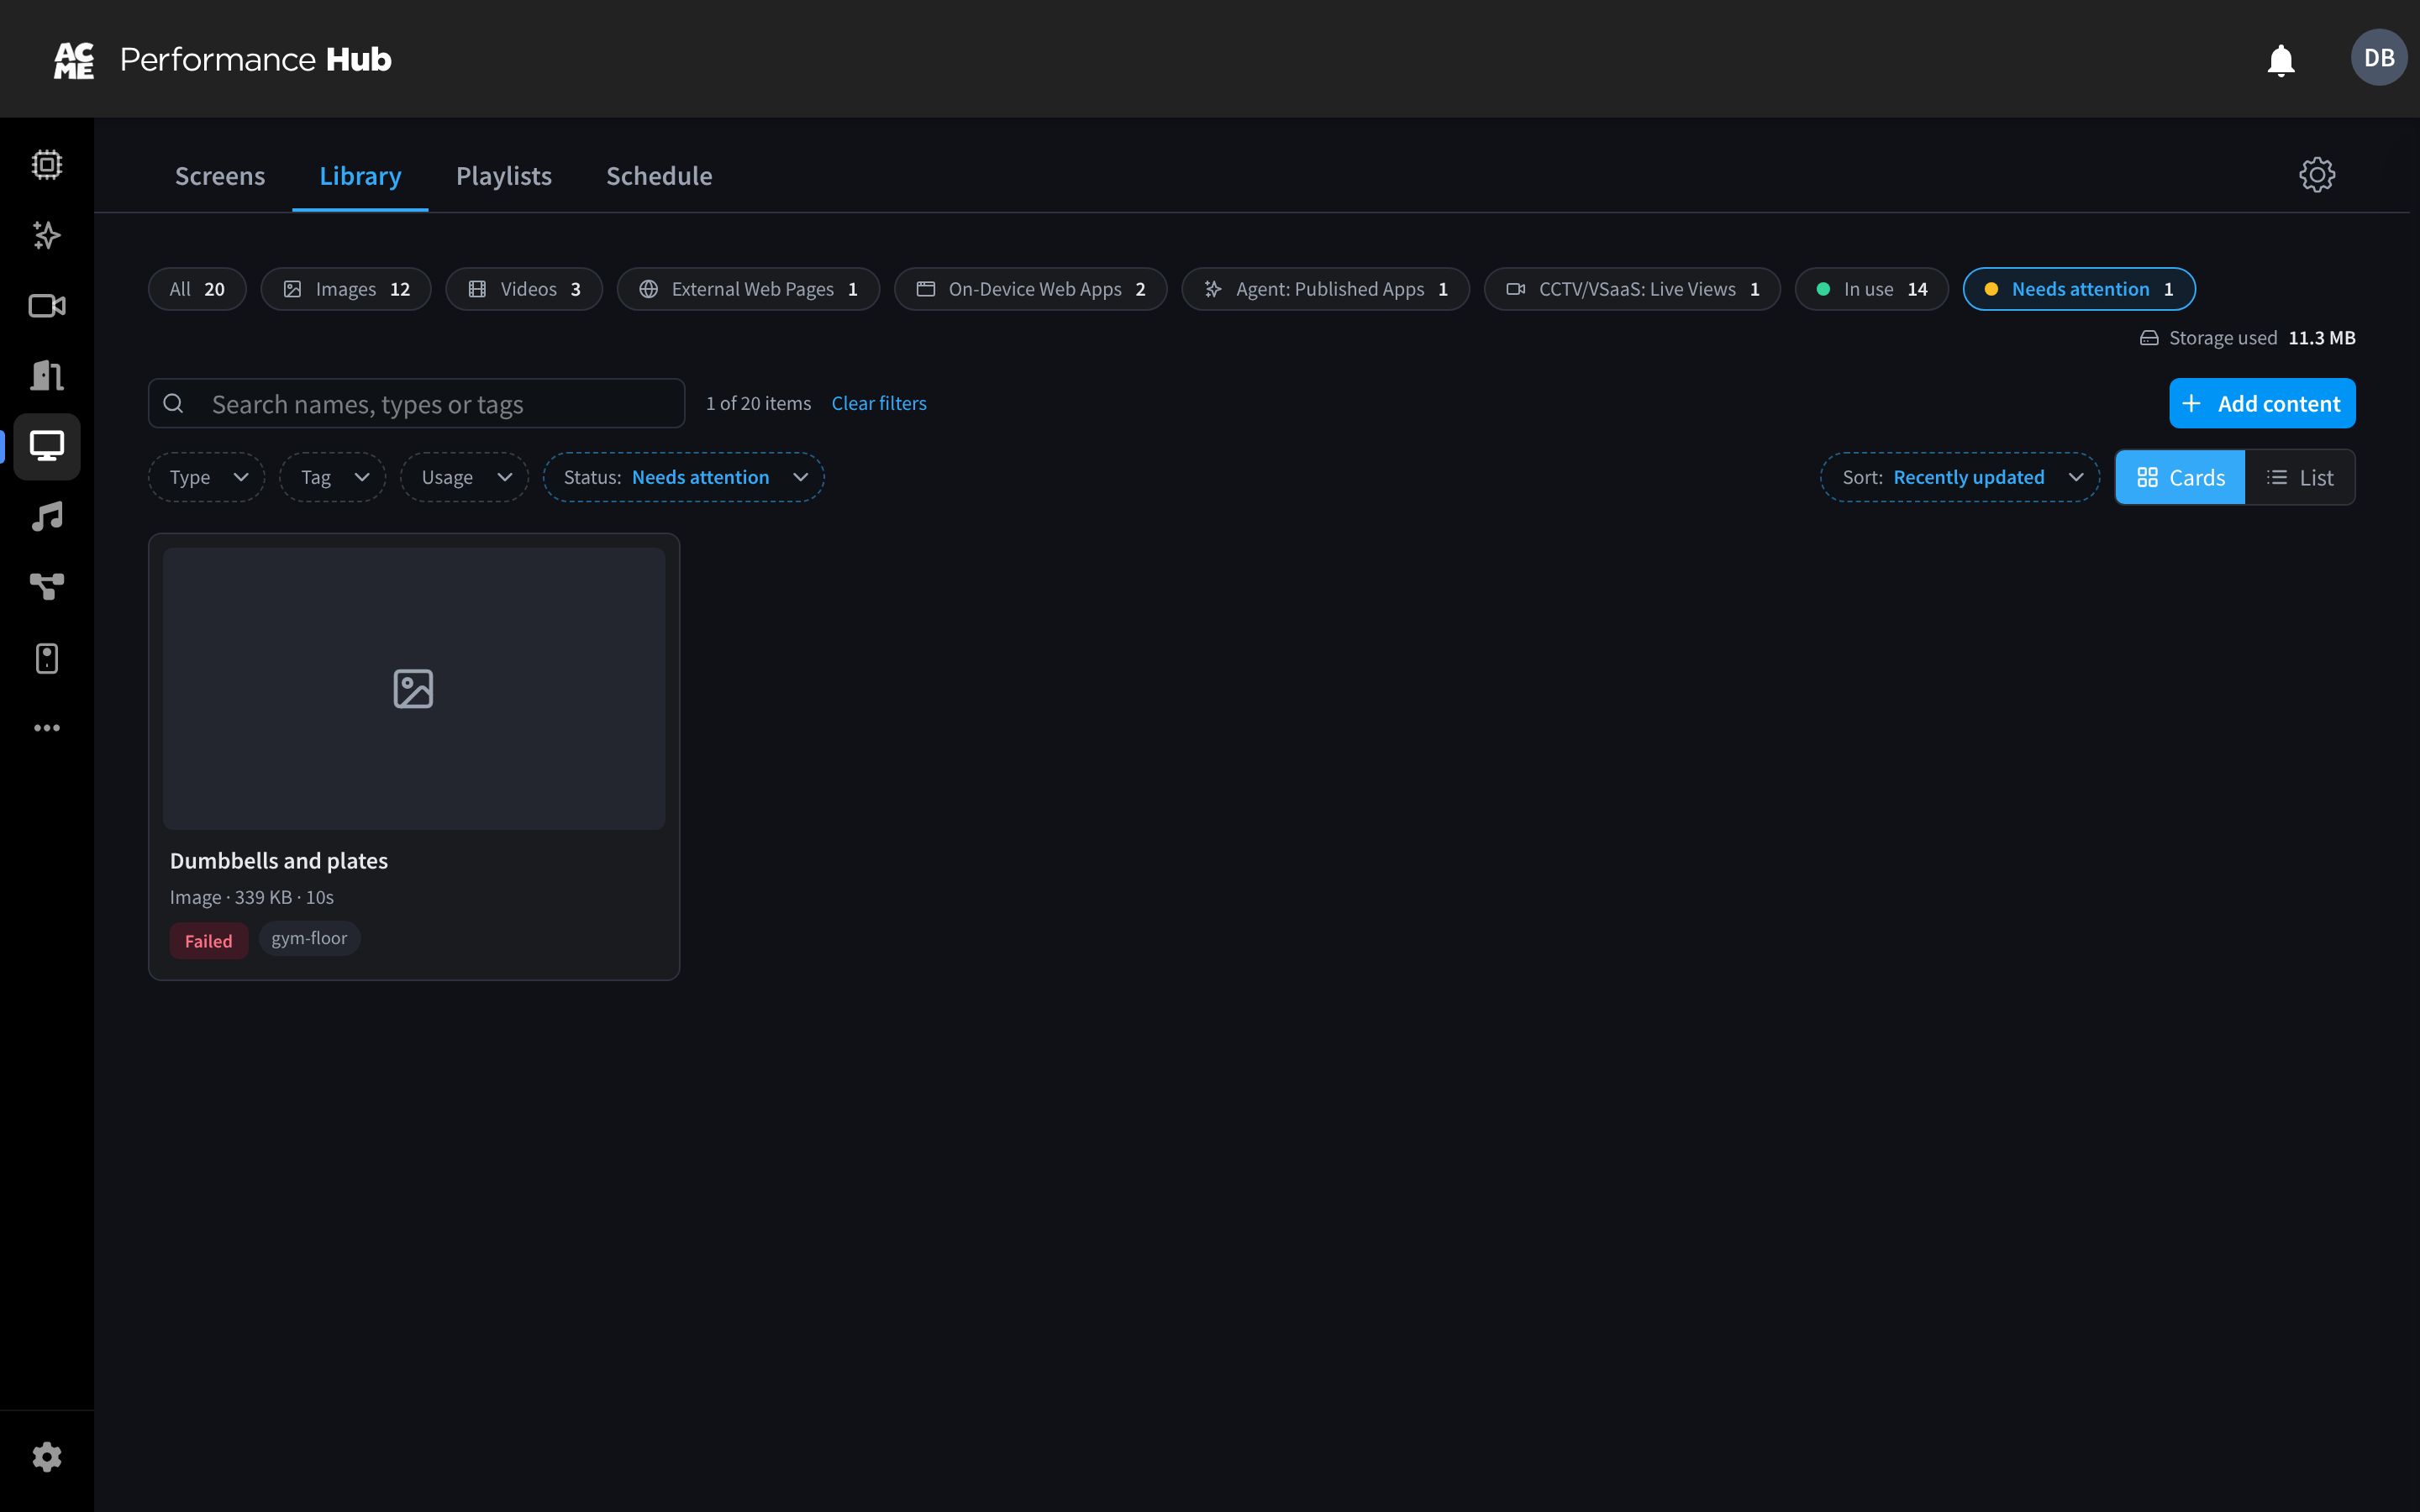Viewport: 2420px width, 1512px height.
Task: Click the ACME logo
Action: point(74,60)
